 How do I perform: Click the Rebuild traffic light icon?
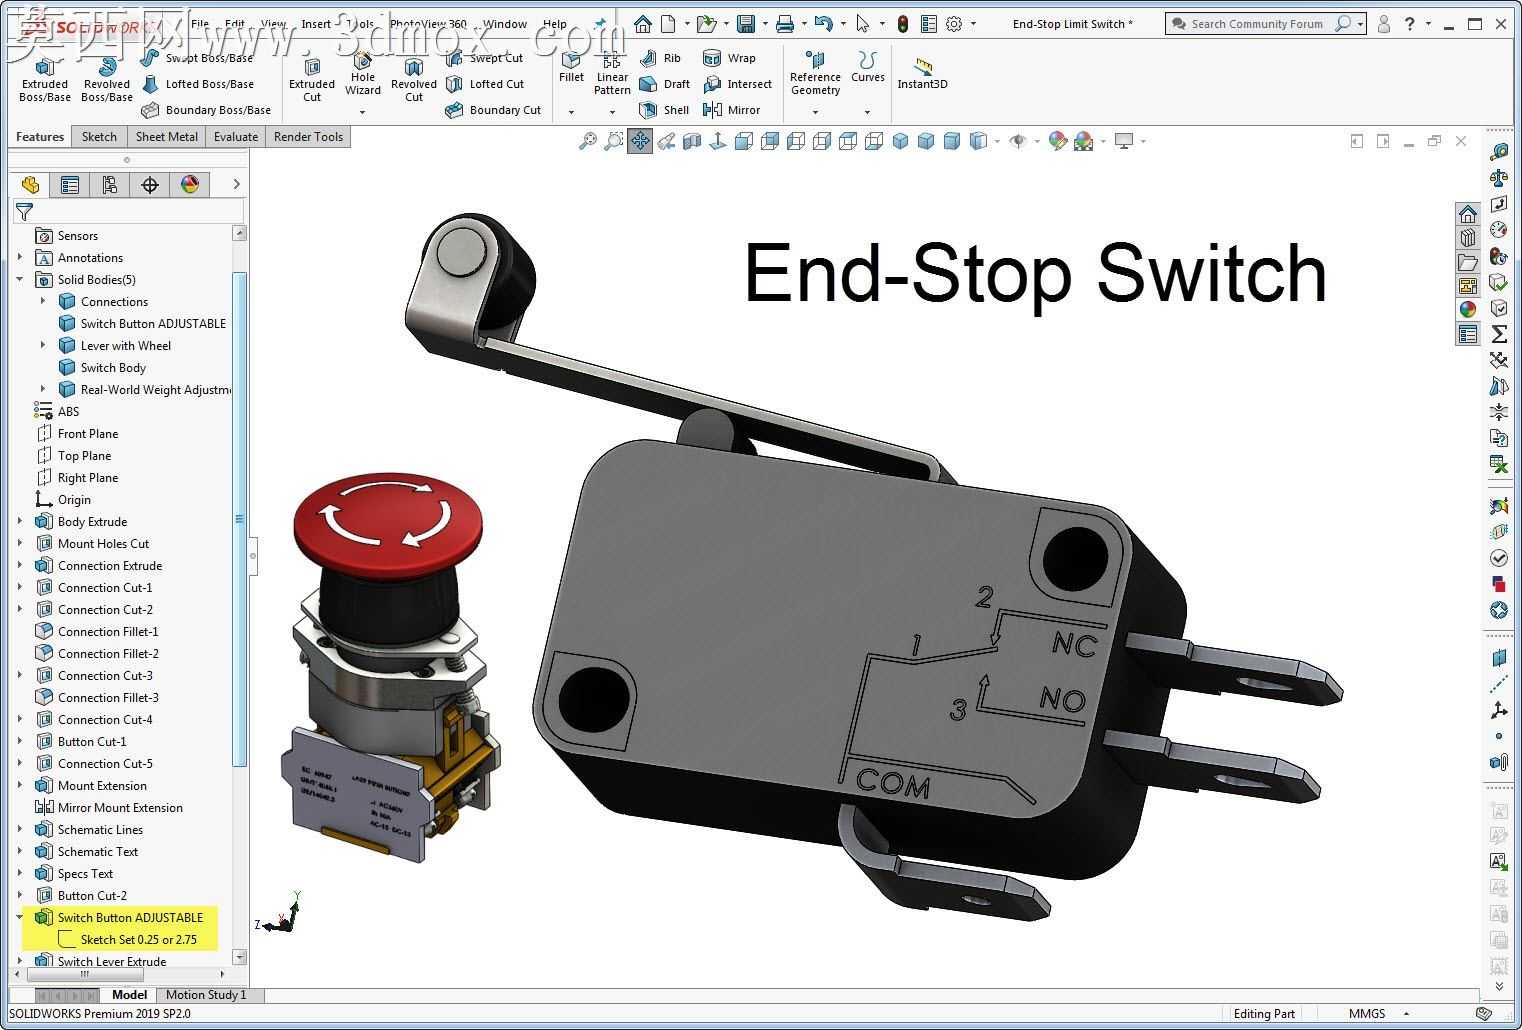[903, 24]
